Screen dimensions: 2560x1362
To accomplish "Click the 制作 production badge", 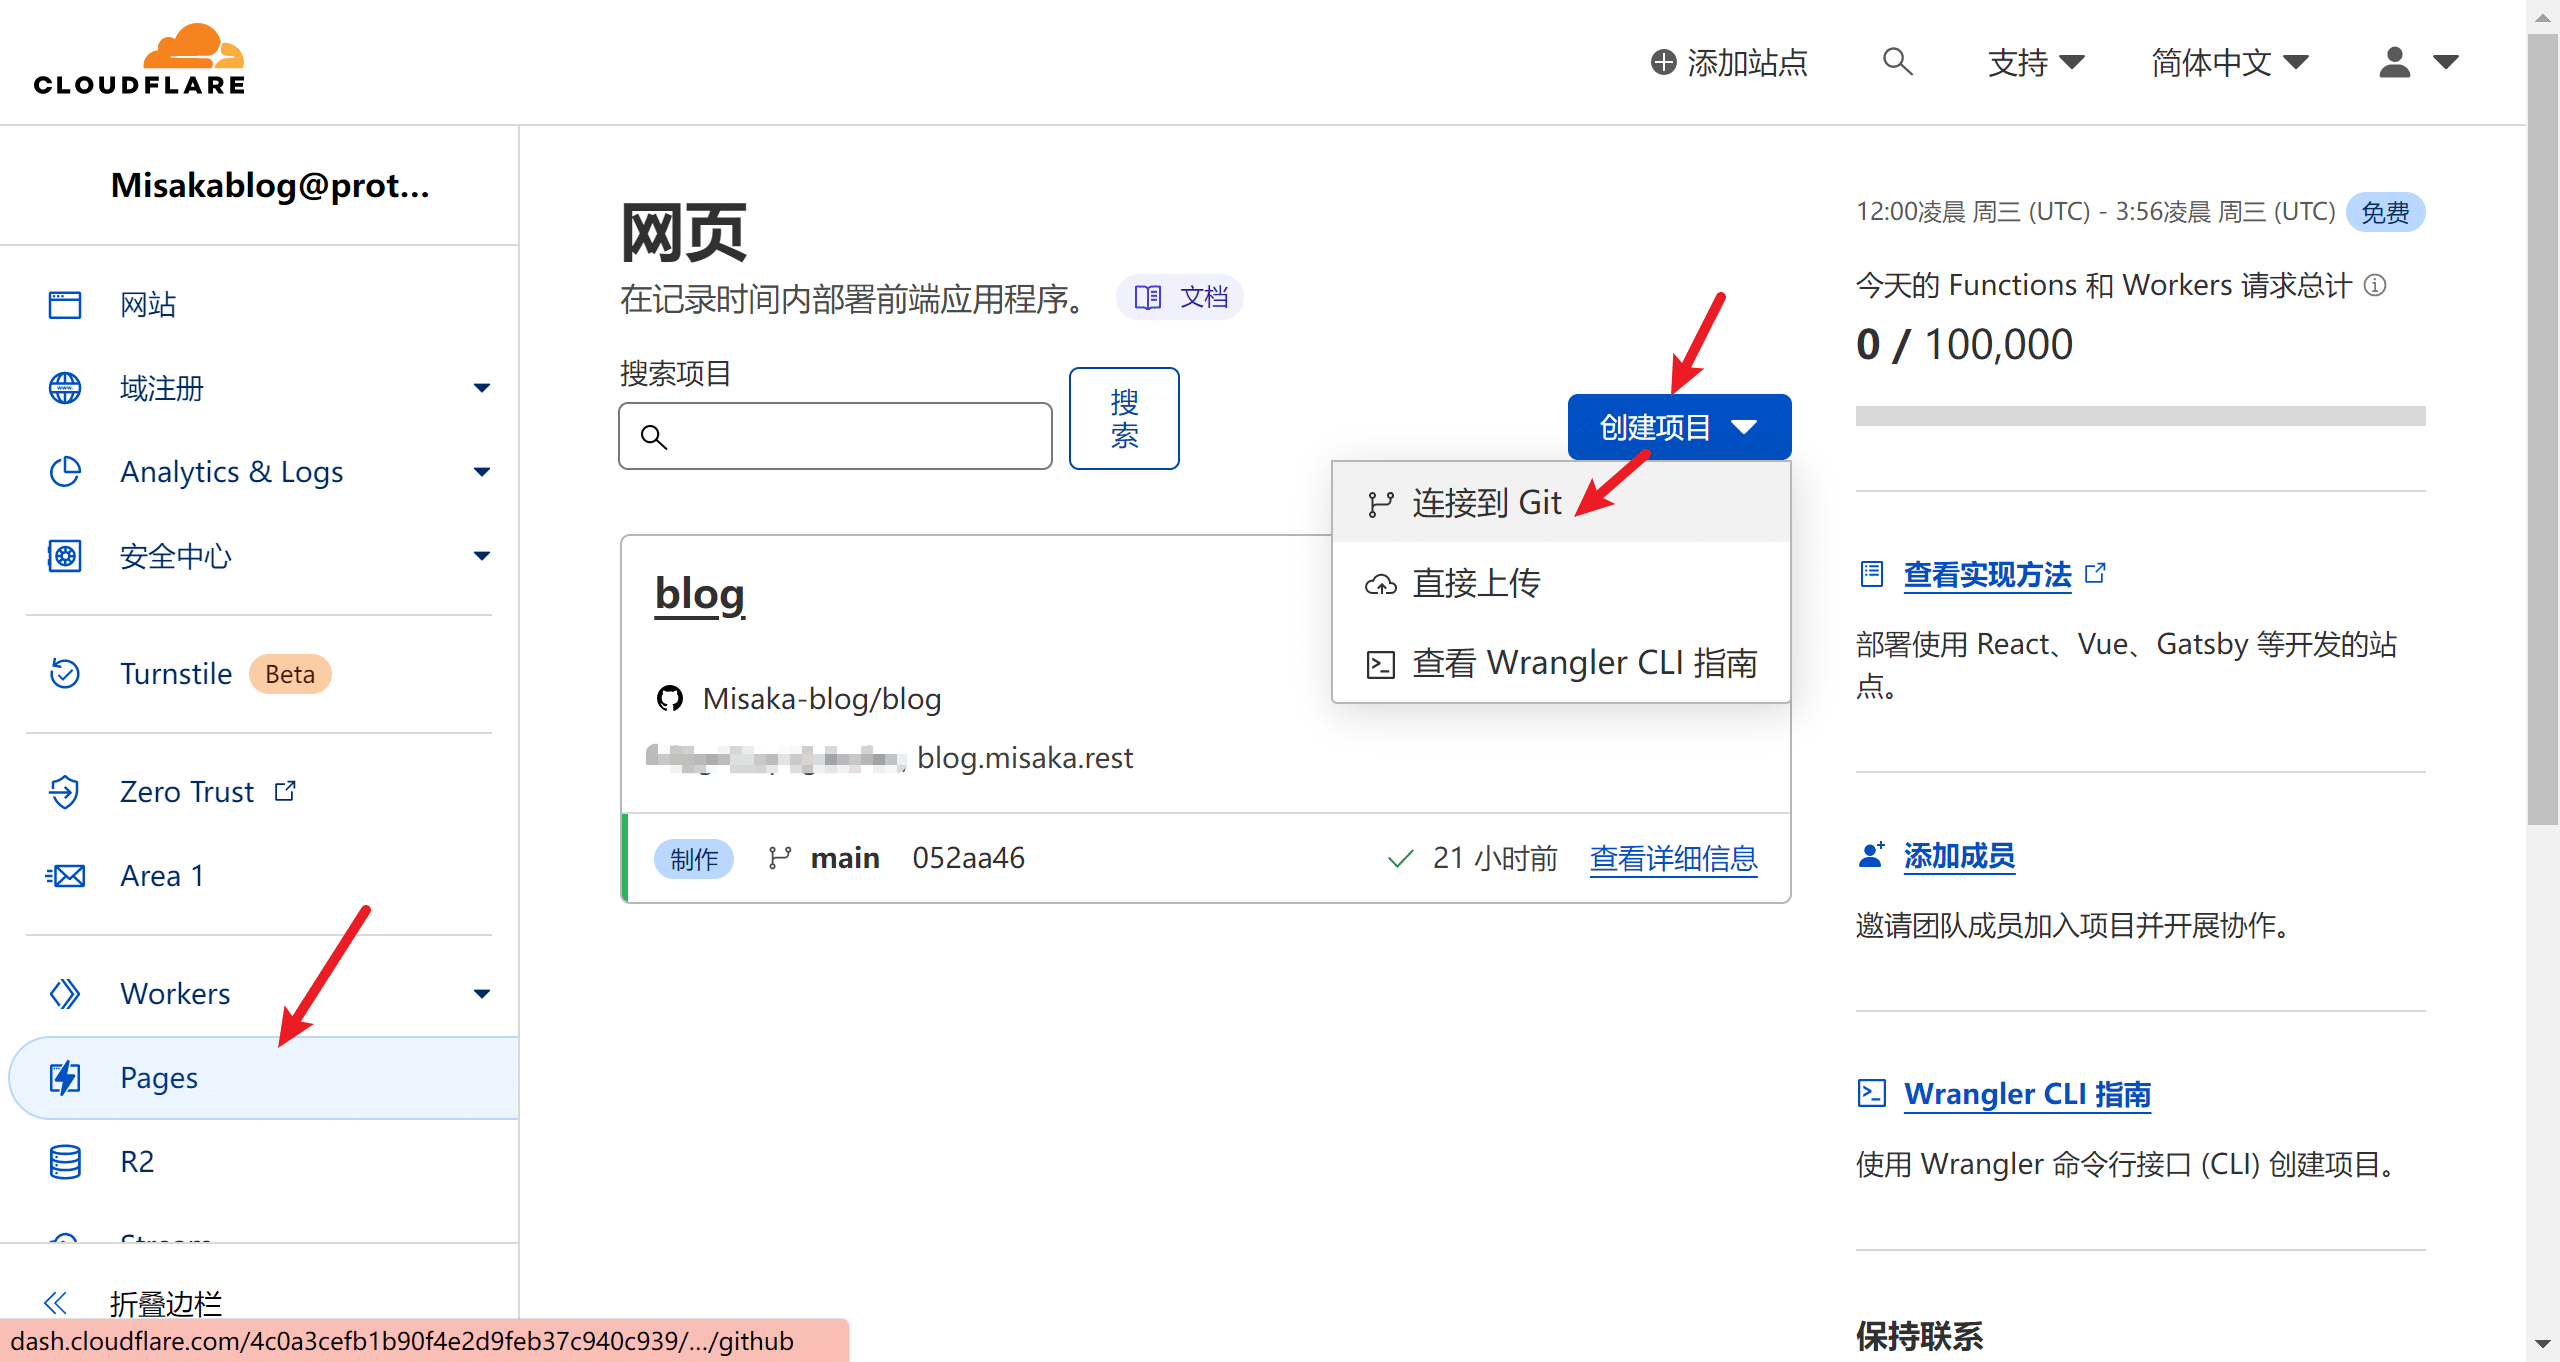I will coord(694,859).
